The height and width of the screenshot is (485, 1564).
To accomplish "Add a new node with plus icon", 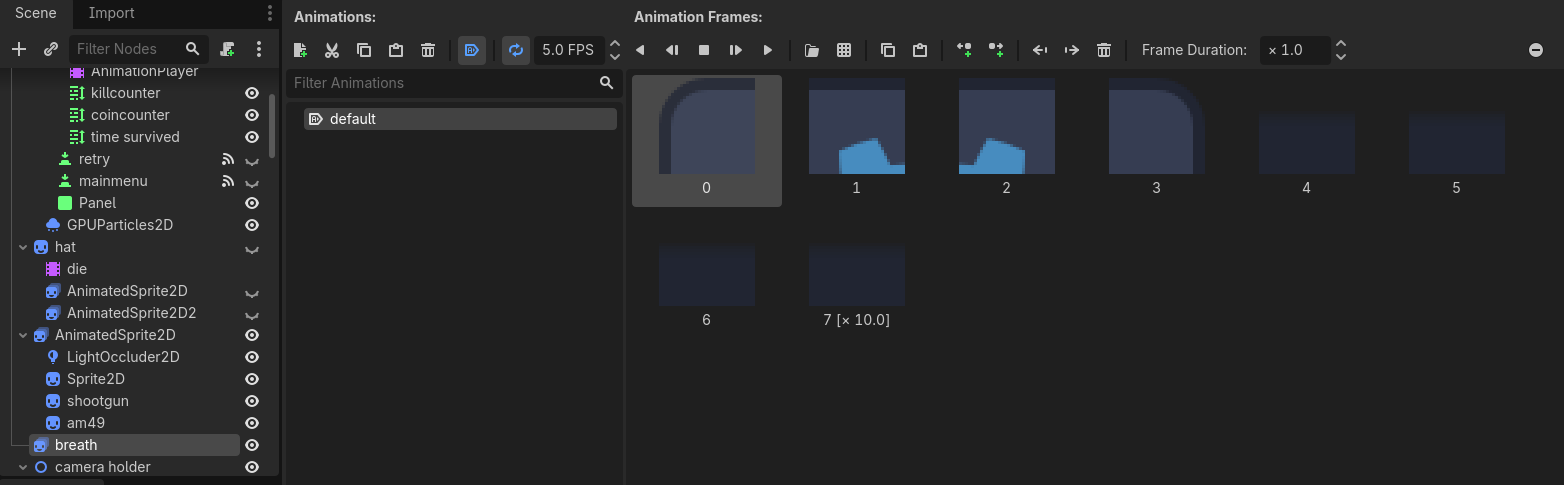I will click(18, 49).
